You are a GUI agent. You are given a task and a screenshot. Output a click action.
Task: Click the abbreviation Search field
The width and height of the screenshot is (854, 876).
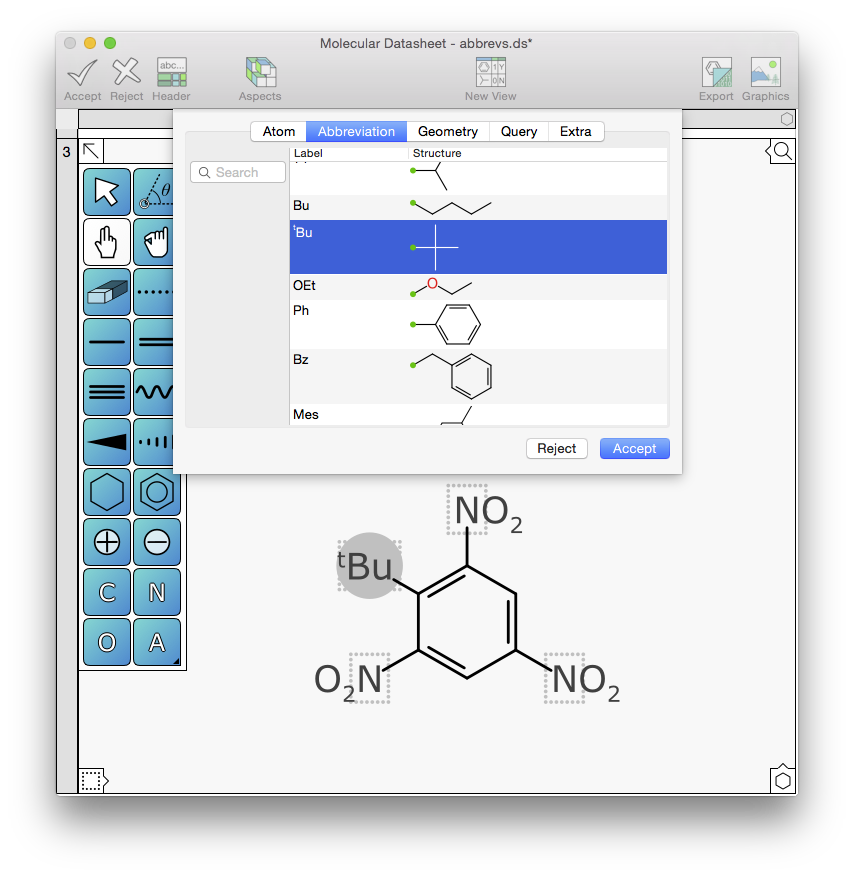click(x=238, y=172)
